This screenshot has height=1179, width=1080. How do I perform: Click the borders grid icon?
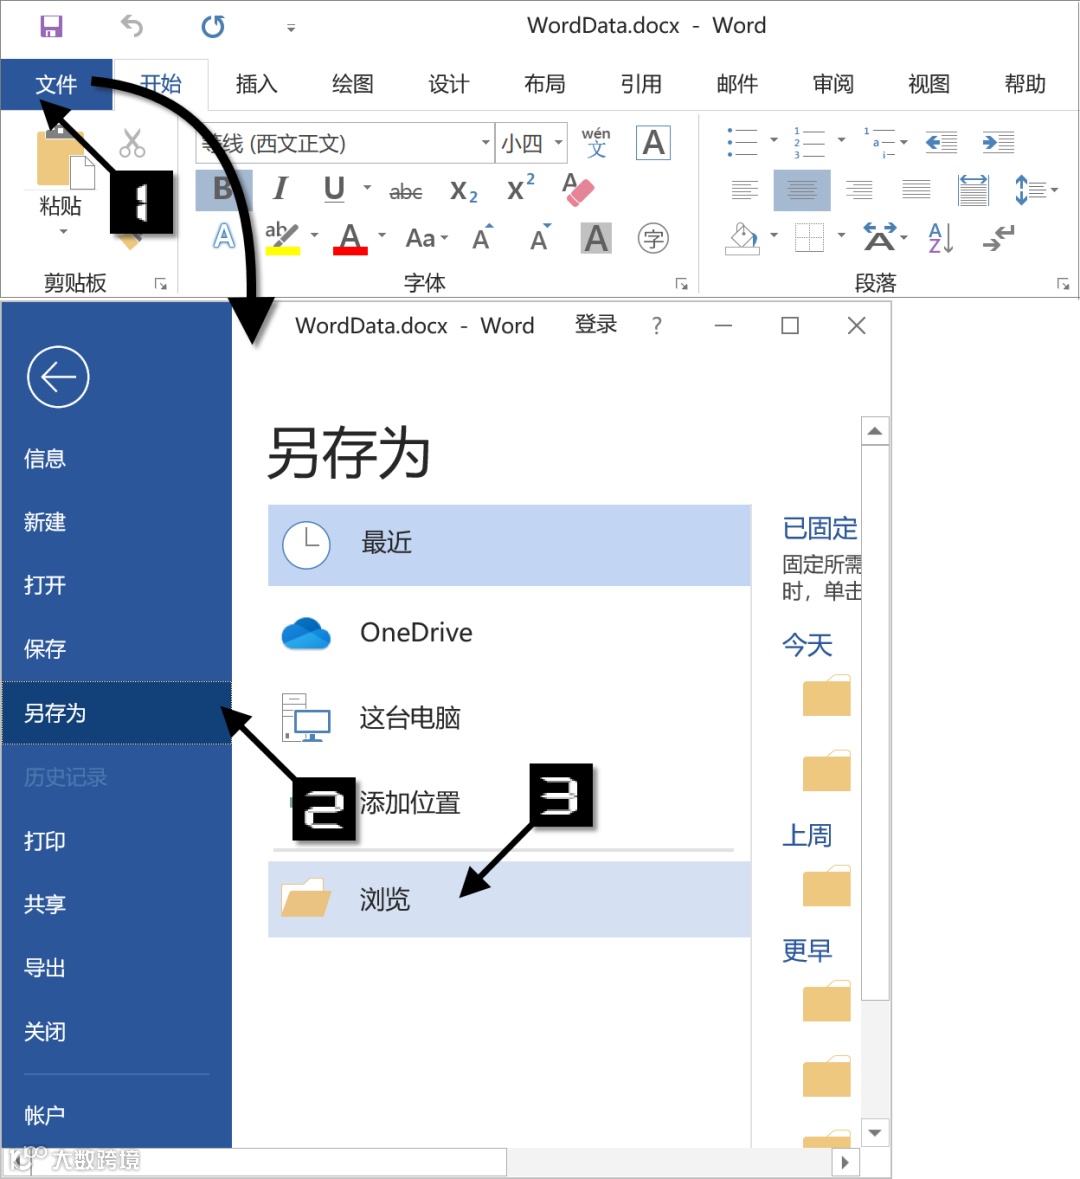pos(809,238)
